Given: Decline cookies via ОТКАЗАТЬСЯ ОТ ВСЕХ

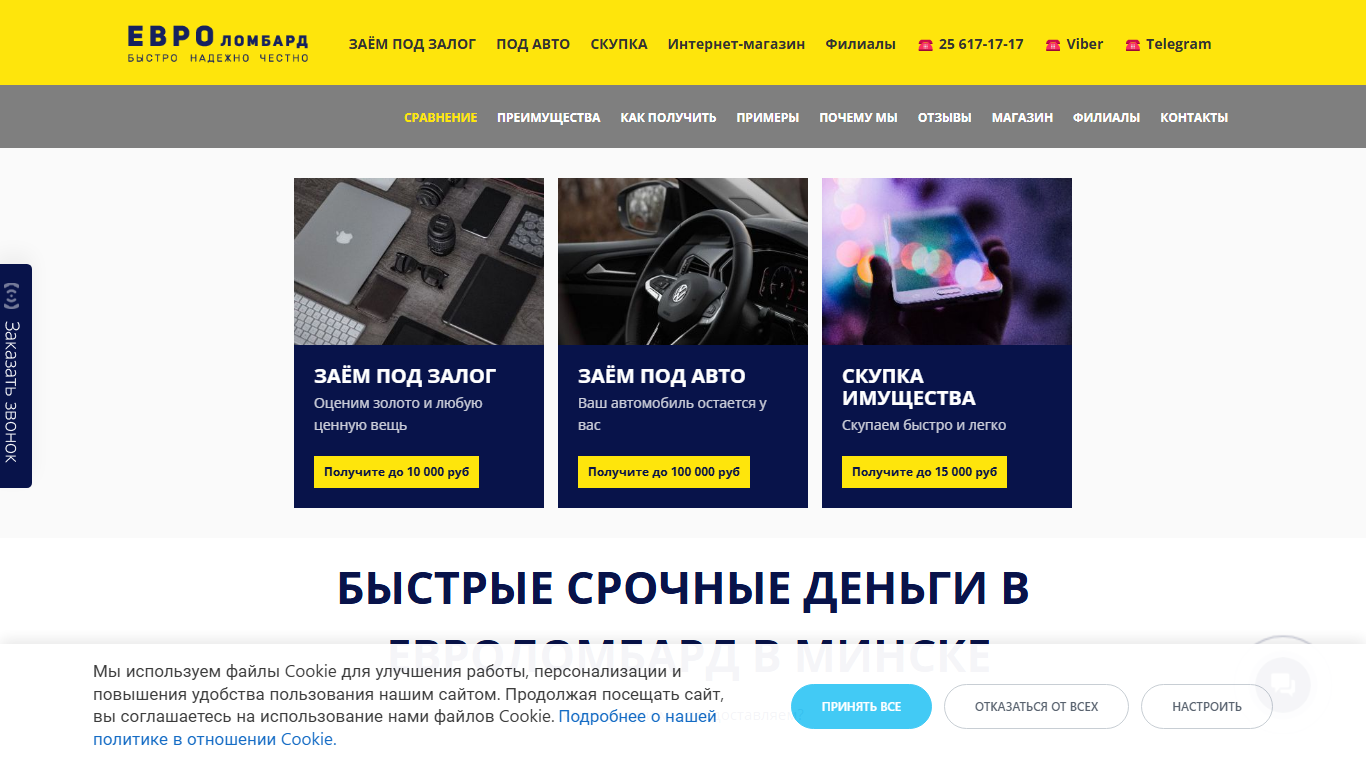Looking at the screenshot, I should [1036, 706].
